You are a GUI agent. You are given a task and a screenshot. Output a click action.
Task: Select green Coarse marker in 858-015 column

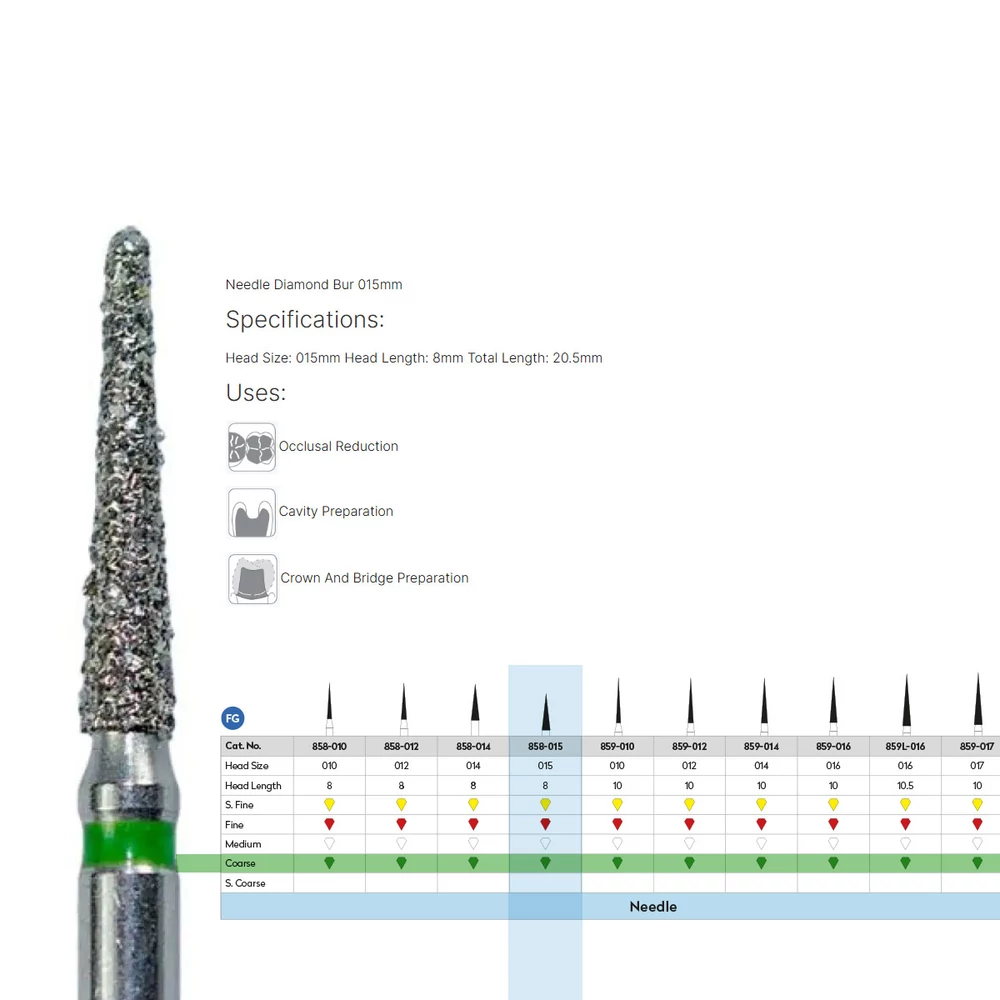(545, 863)
